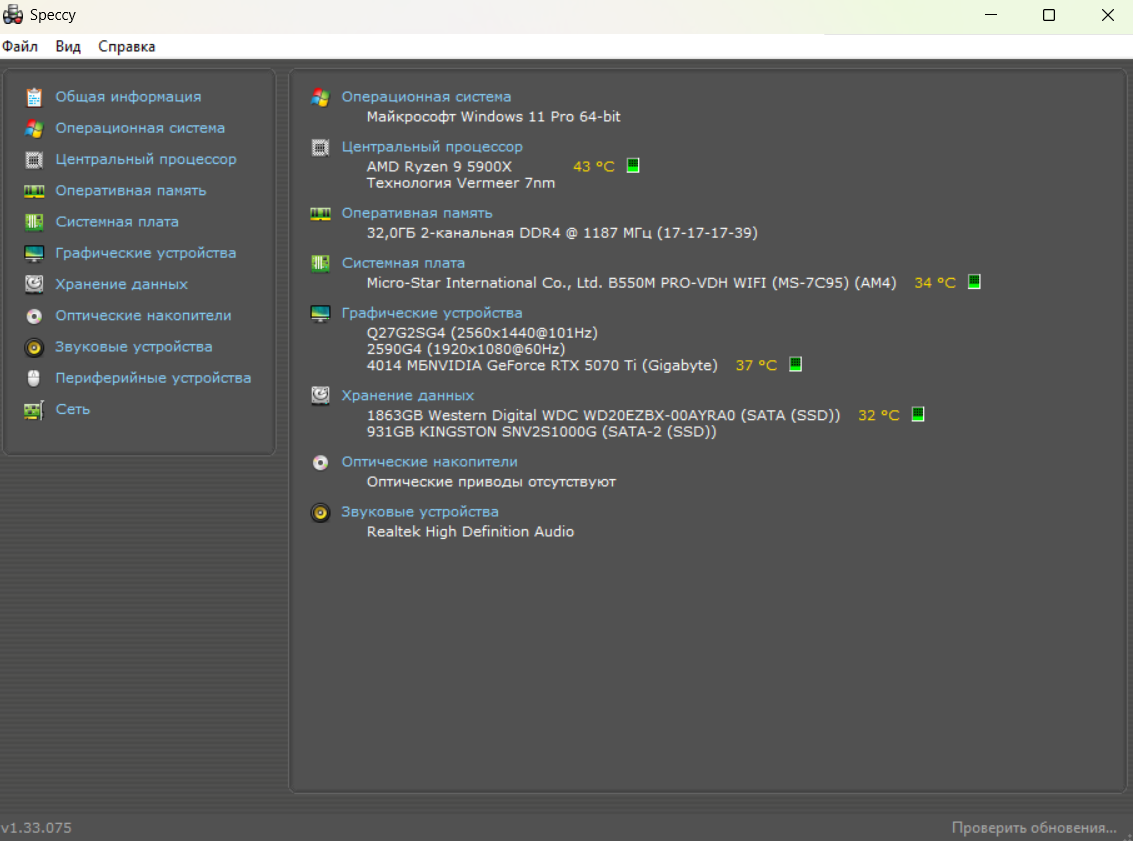Viewport: 1133px width, 841px height.
Task: Click the CPU temperature reading 43 °C
Action: pyautogui.click(x=594, y=166)
